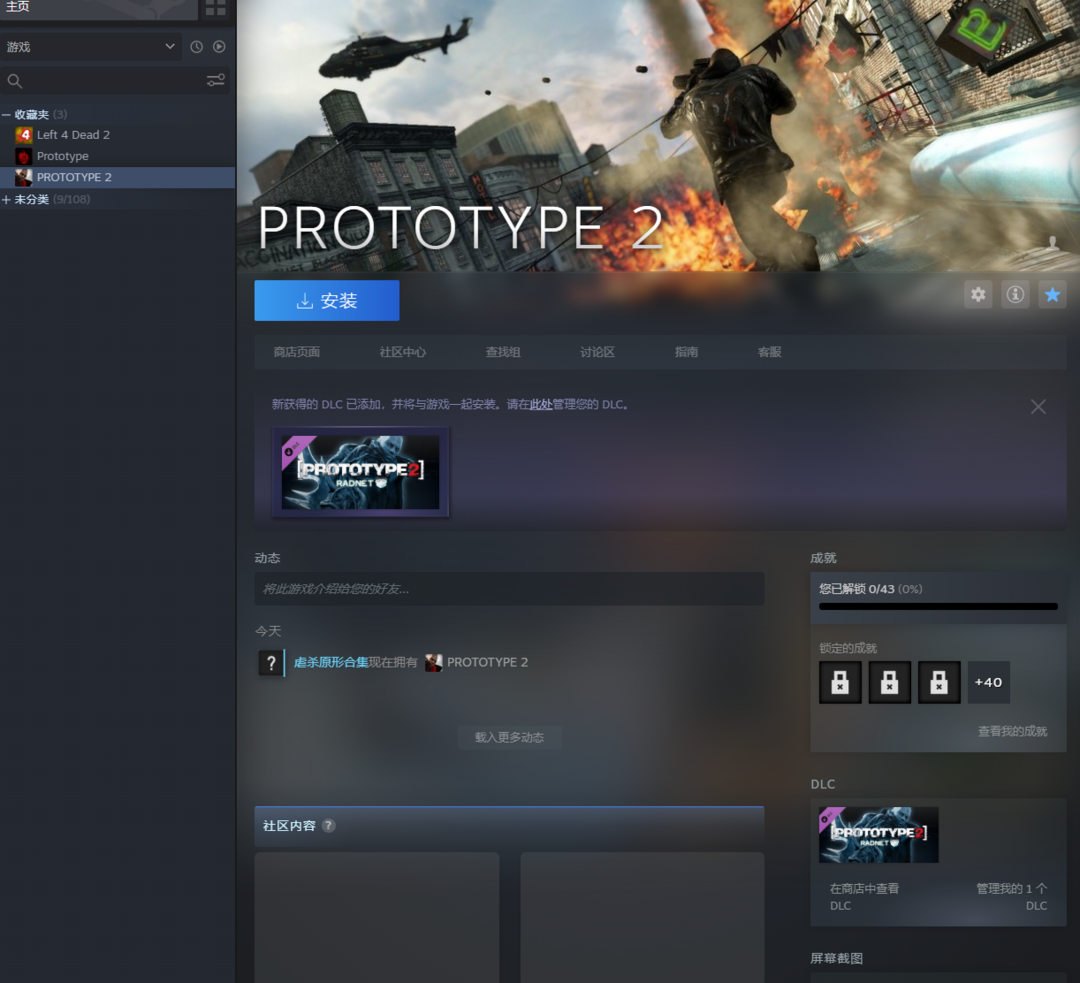This screenshot has width=1080, height=983.
Task: Open the RADNET DLC thumbnail in notification
Action: tap(361, 472)
